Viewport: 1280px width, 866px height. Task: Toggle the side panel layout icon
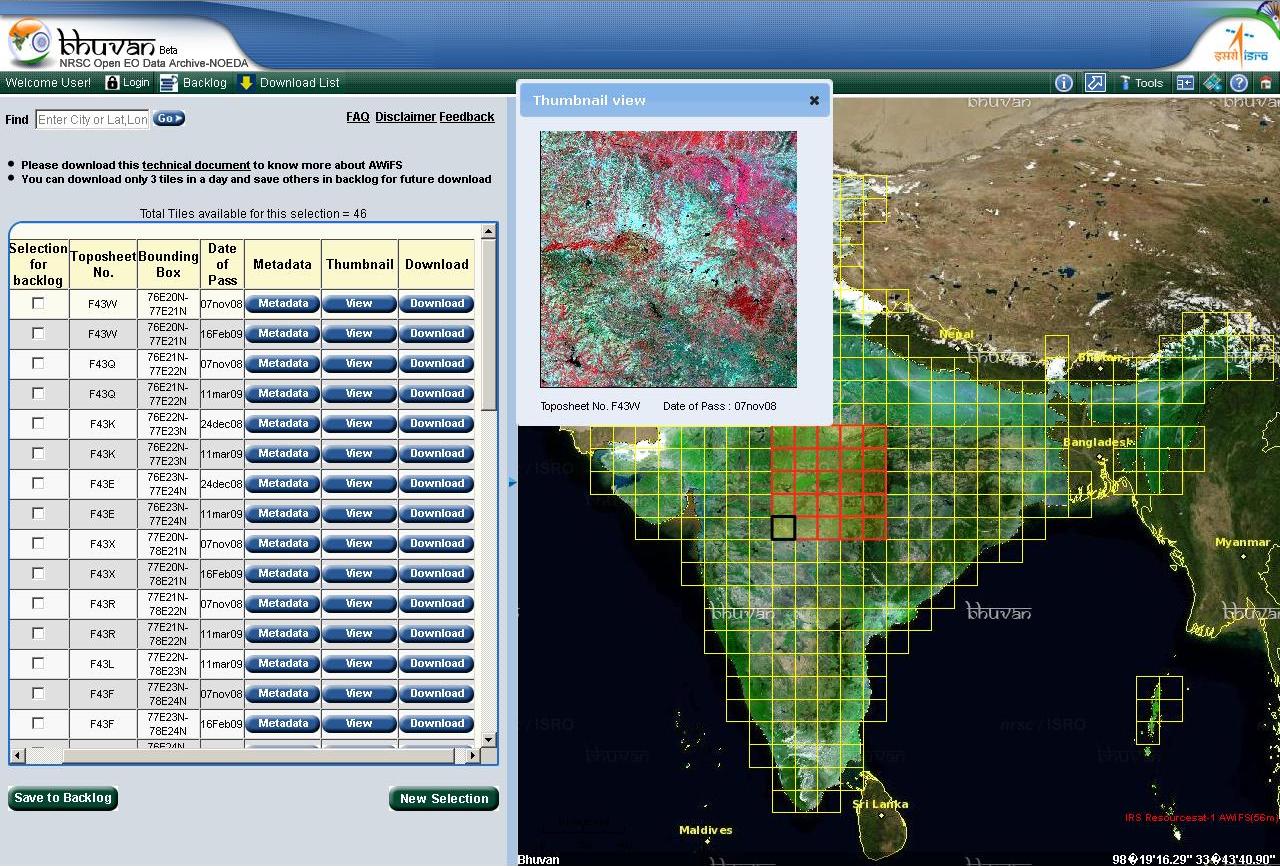pos(1185,83)
